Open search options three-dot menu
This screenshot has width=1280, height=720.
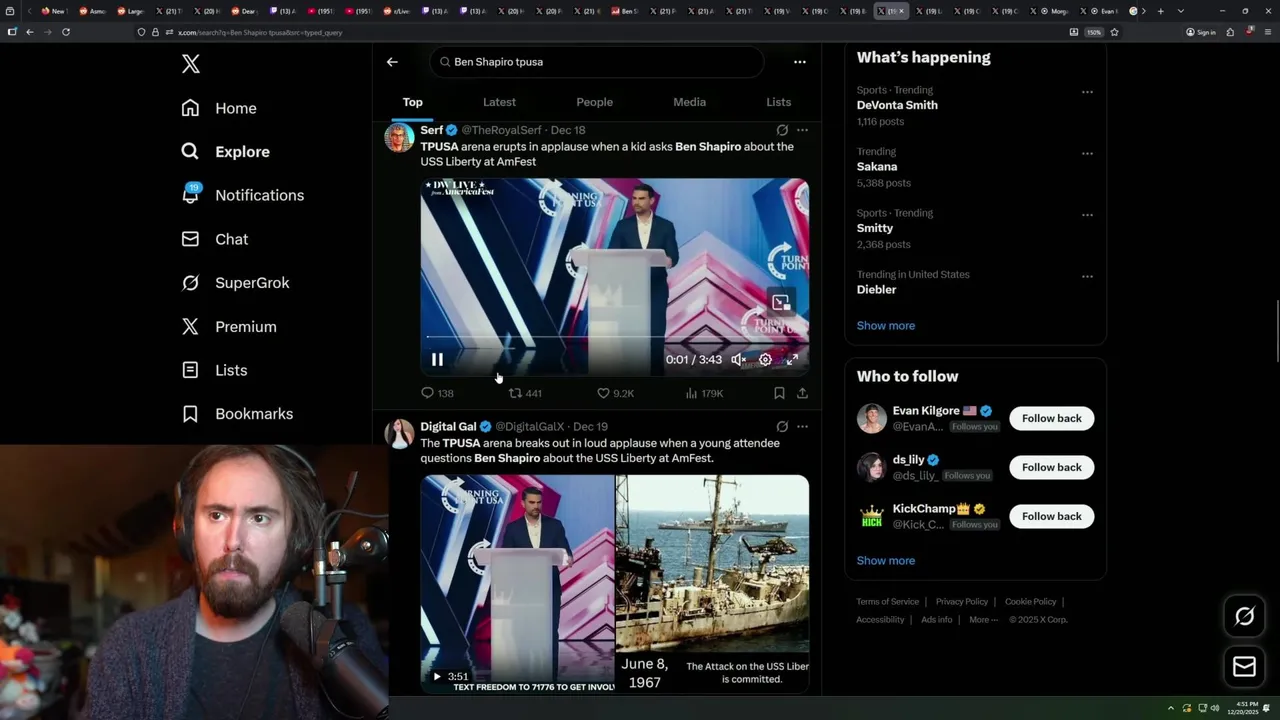(x=799, y=62)
